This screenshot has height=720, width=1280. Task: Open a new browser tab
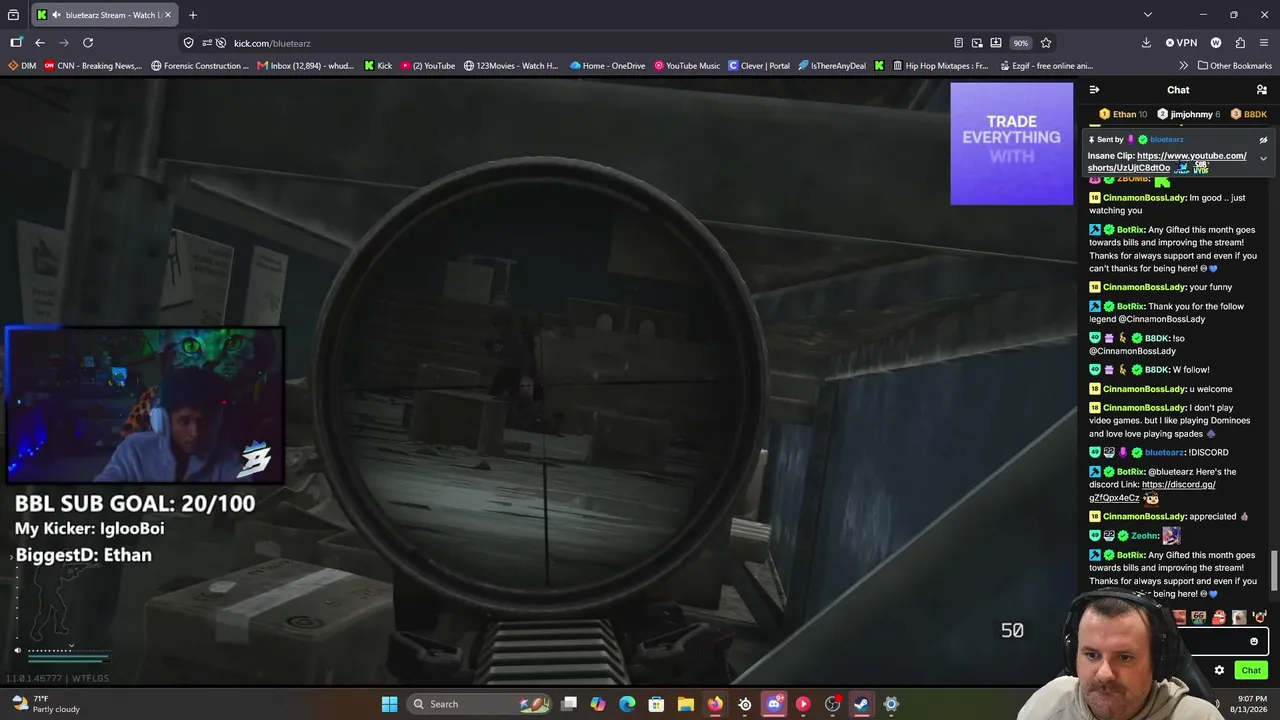point(193,15)
